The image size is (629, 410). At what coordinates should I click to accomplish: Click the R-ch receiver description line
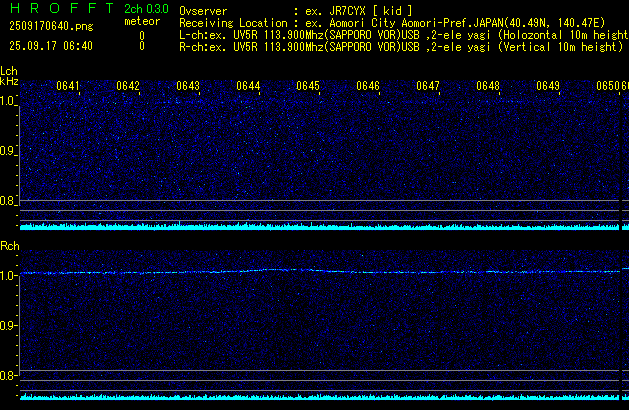(x=401, y=47)
